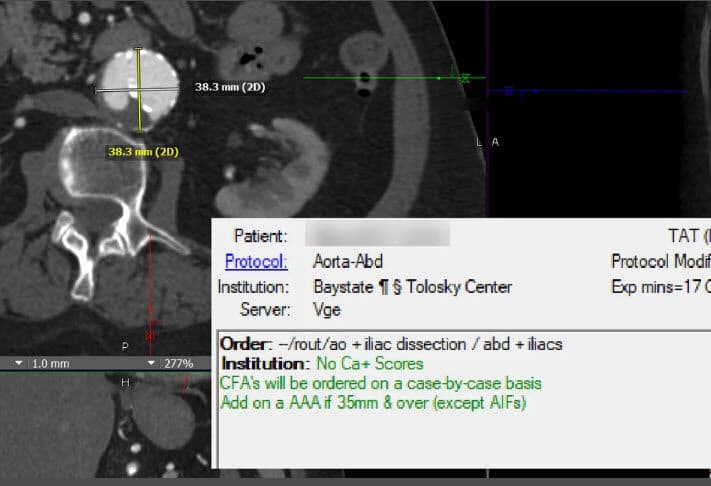Select the Vge server value
The height and width of the screenshot is (486, 711).
click(326, 310)
